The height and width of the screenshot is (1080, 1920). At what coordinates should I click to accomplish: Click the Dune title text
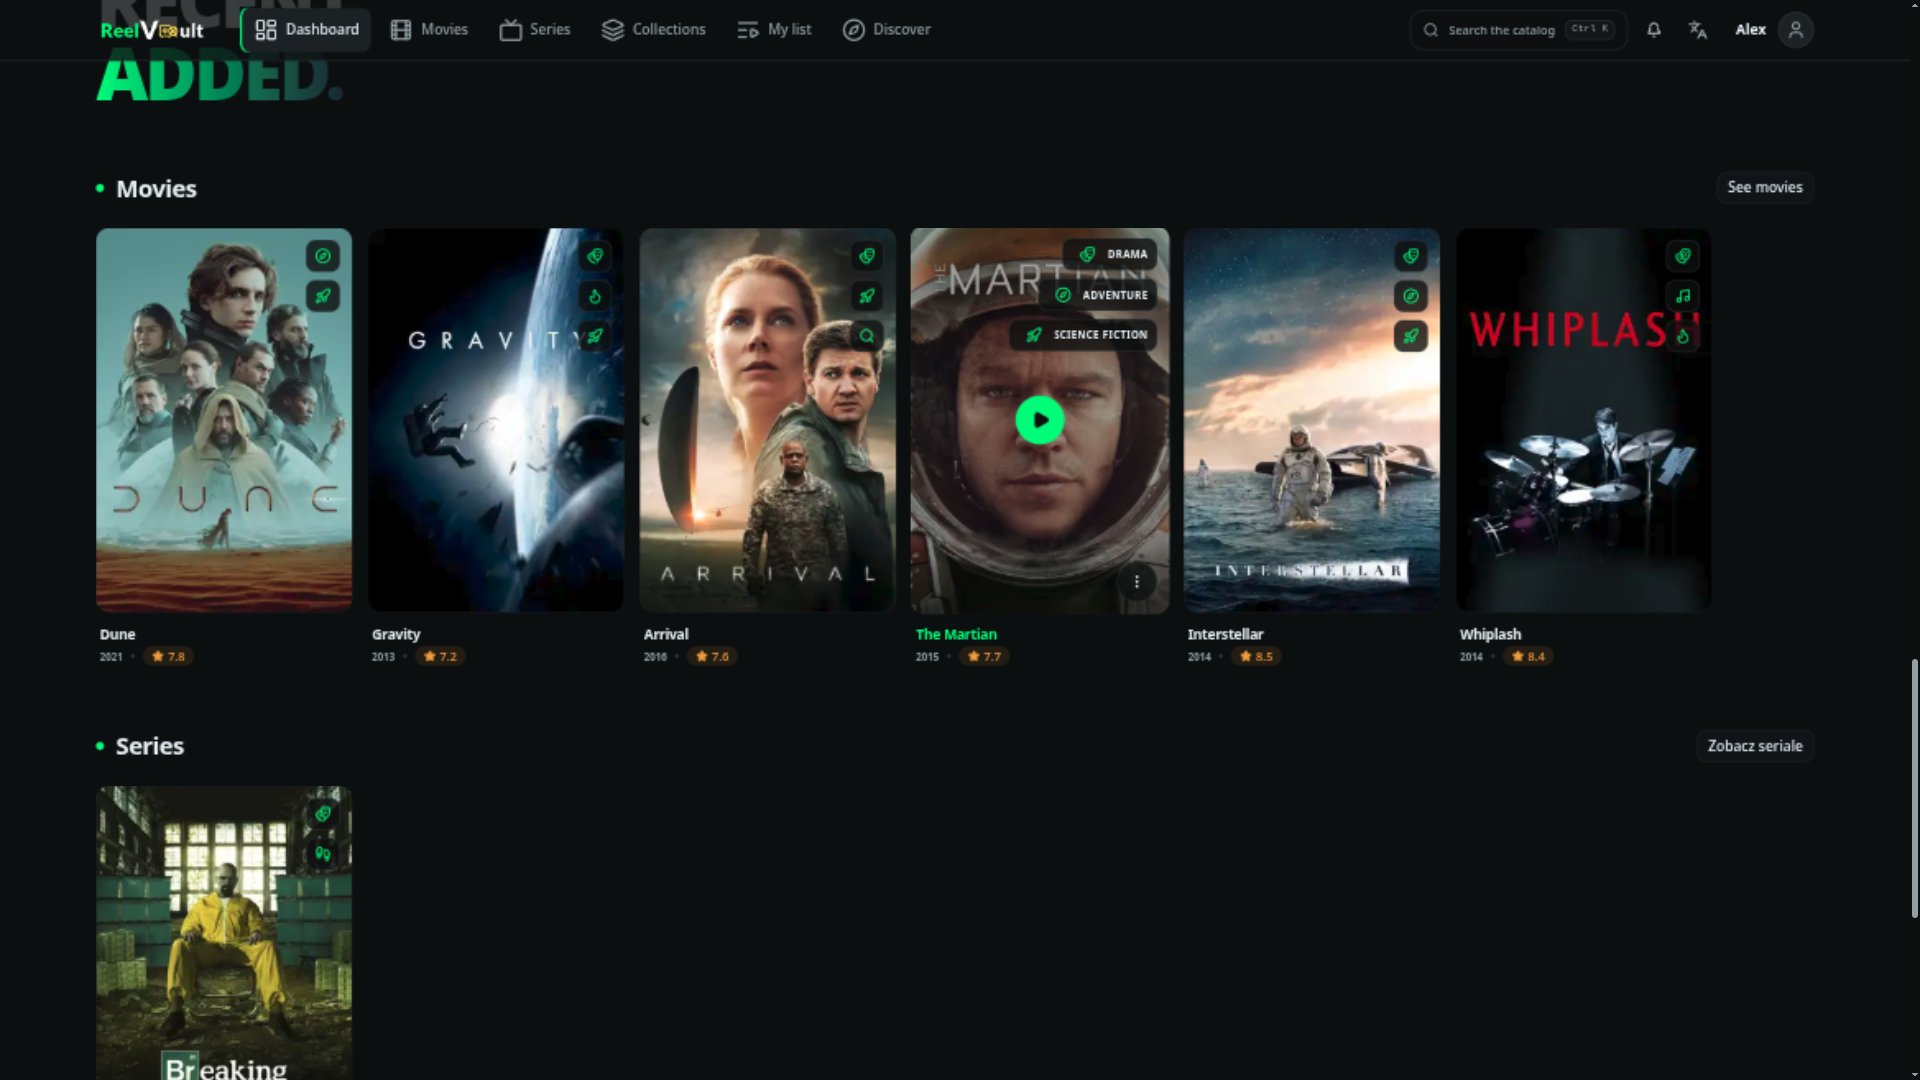[x=117, y=634]
